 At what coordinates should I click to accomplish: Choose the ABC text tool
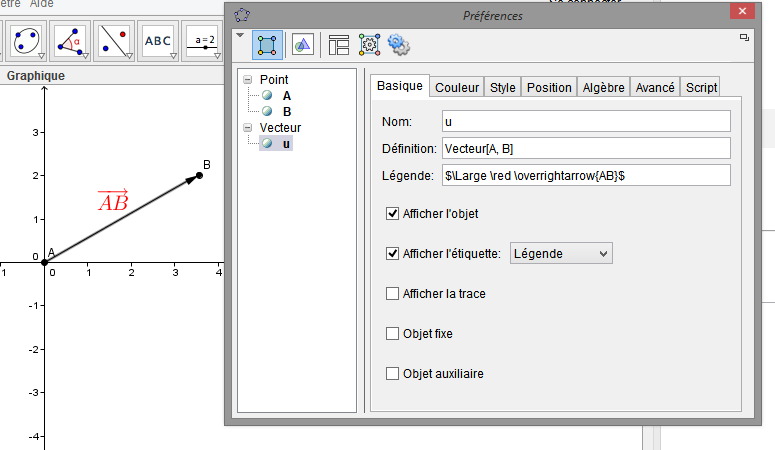click(x=158, y=40)
